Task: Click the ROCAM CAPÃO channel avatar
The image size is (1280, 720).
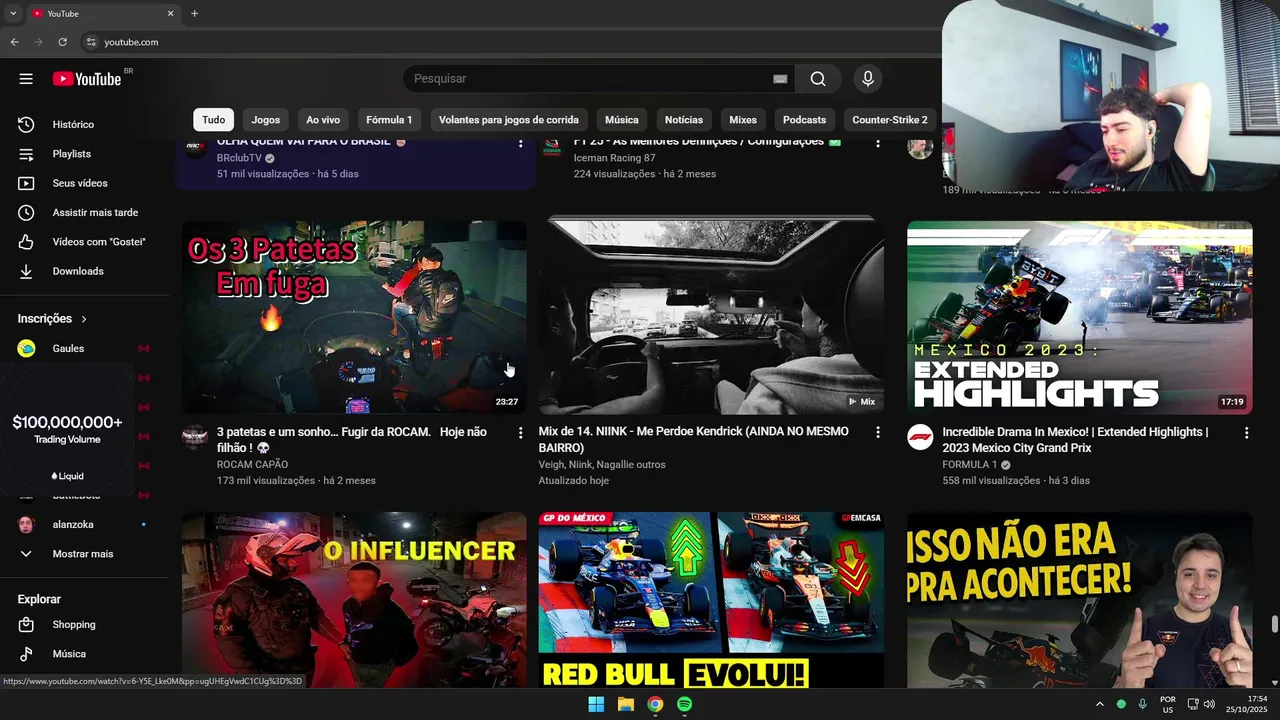Action: point(195,437)
